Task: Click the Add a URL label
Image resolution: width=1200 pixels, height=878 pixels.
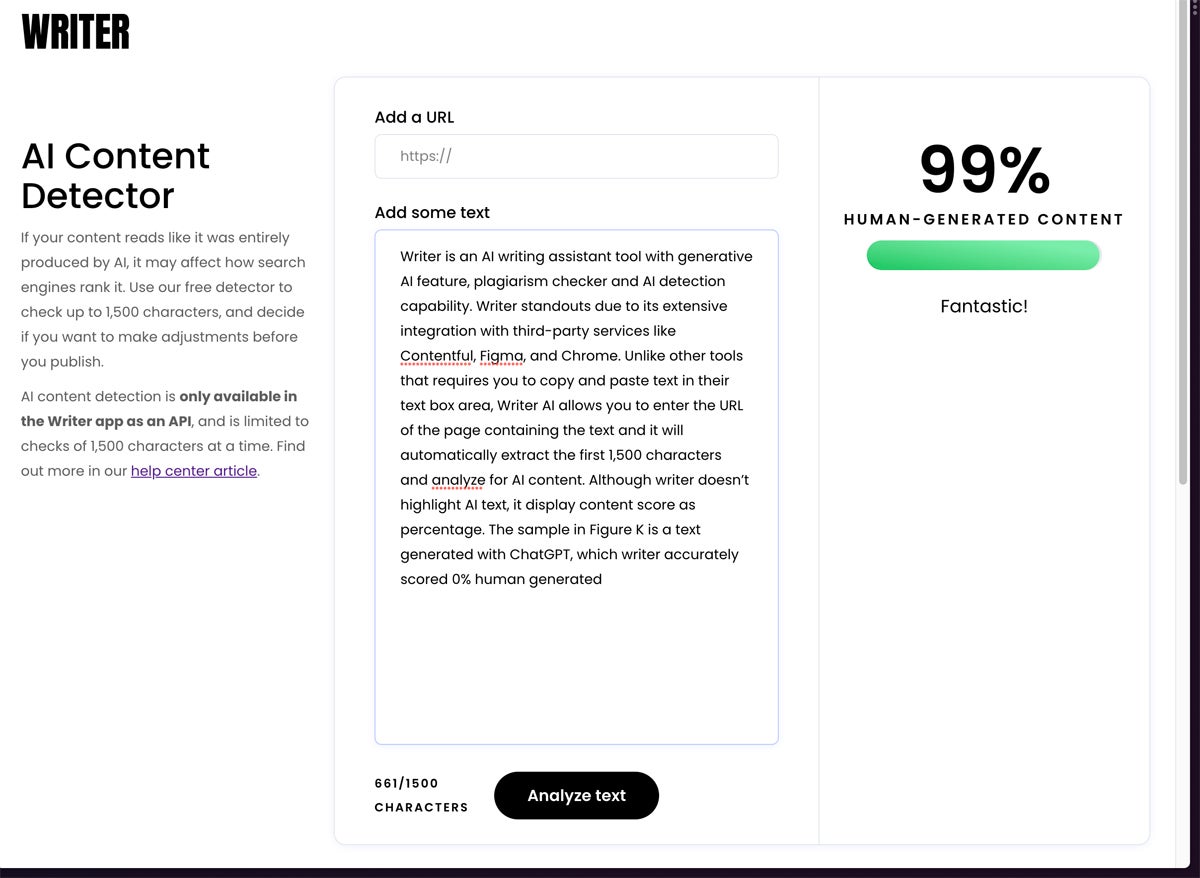Action: pyautogui.click(x=414, y=117)
